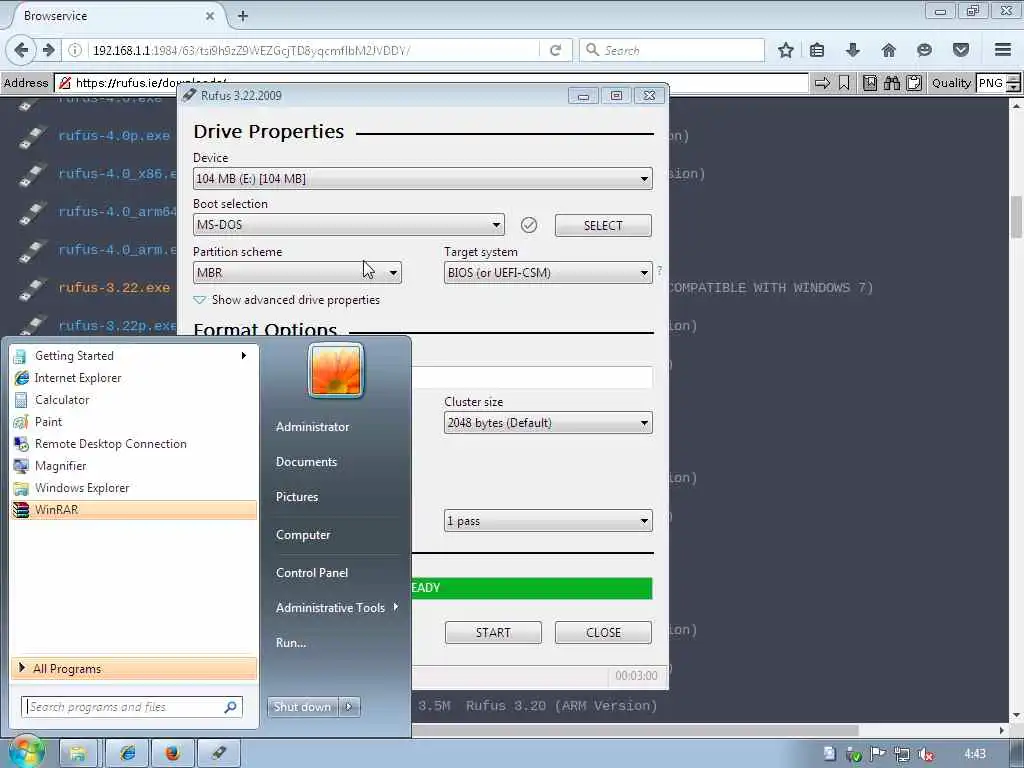This screenshot has width=1024, height=768.
Task: Click Browservice bookmark ribbon icon
Action: tap(844, 83)
